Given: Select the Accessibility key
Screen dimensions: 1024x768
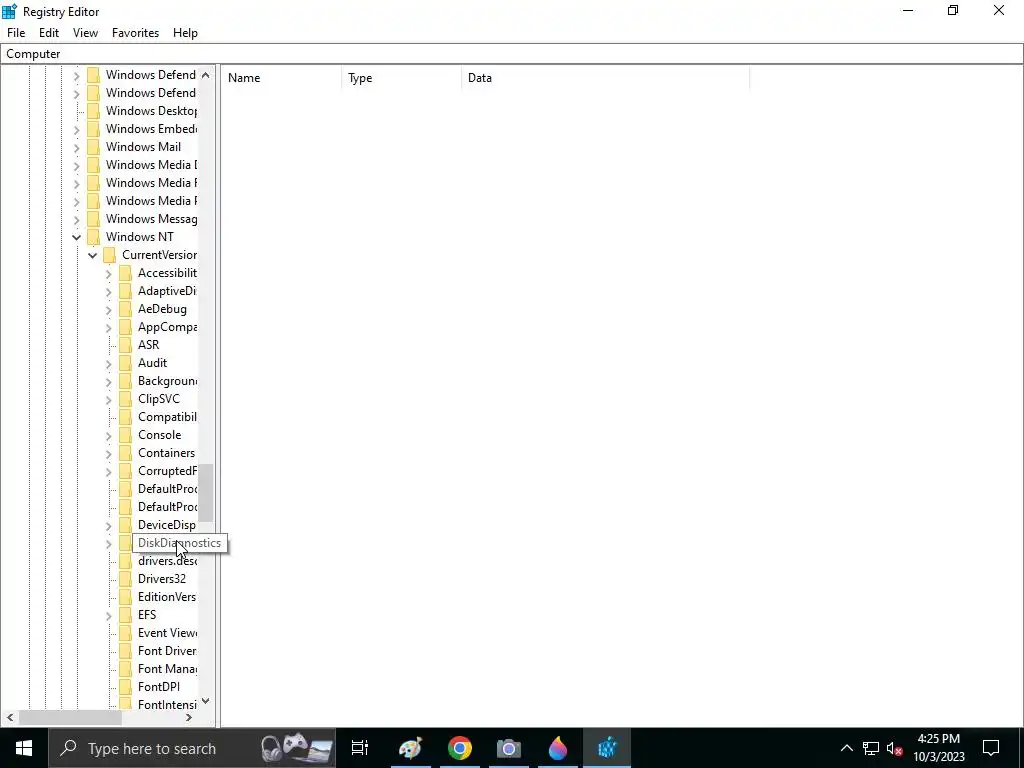Looking at the screenshot, I should pyautogui.click(x=167, y=273).
